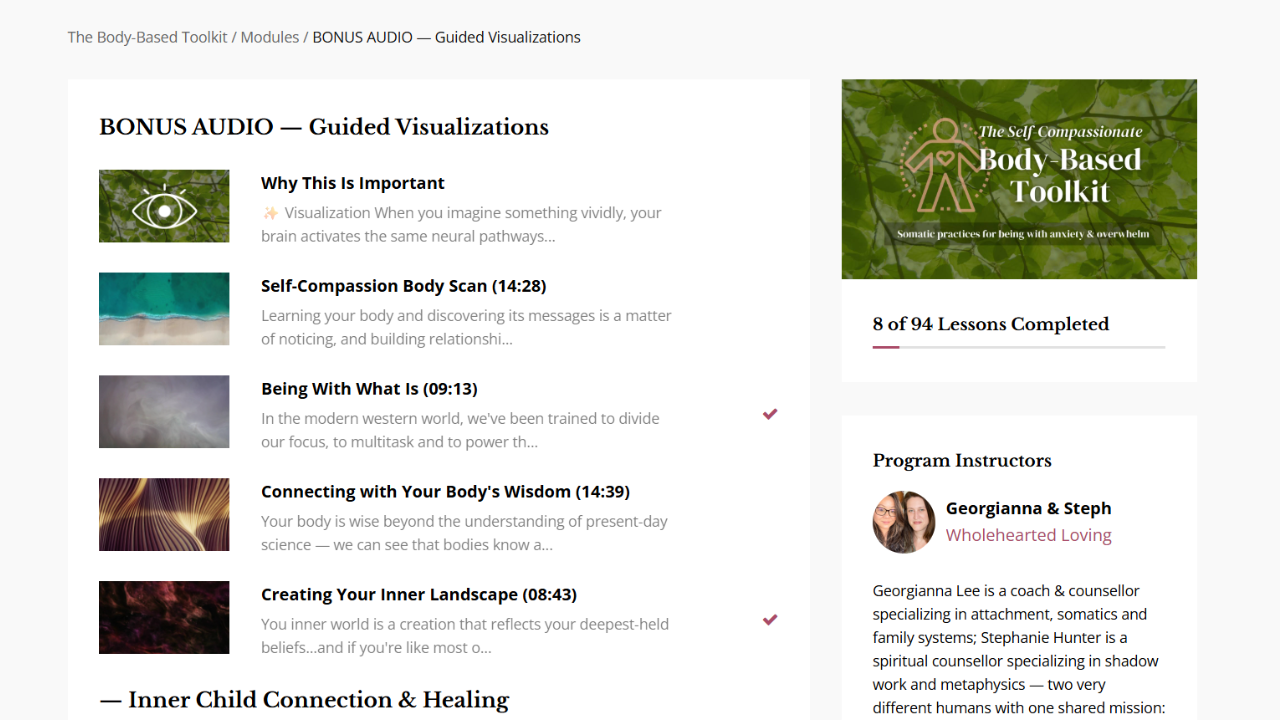
Task: Click 8 of 94 Lessons Completed text
Action: (x=991, y=324)
